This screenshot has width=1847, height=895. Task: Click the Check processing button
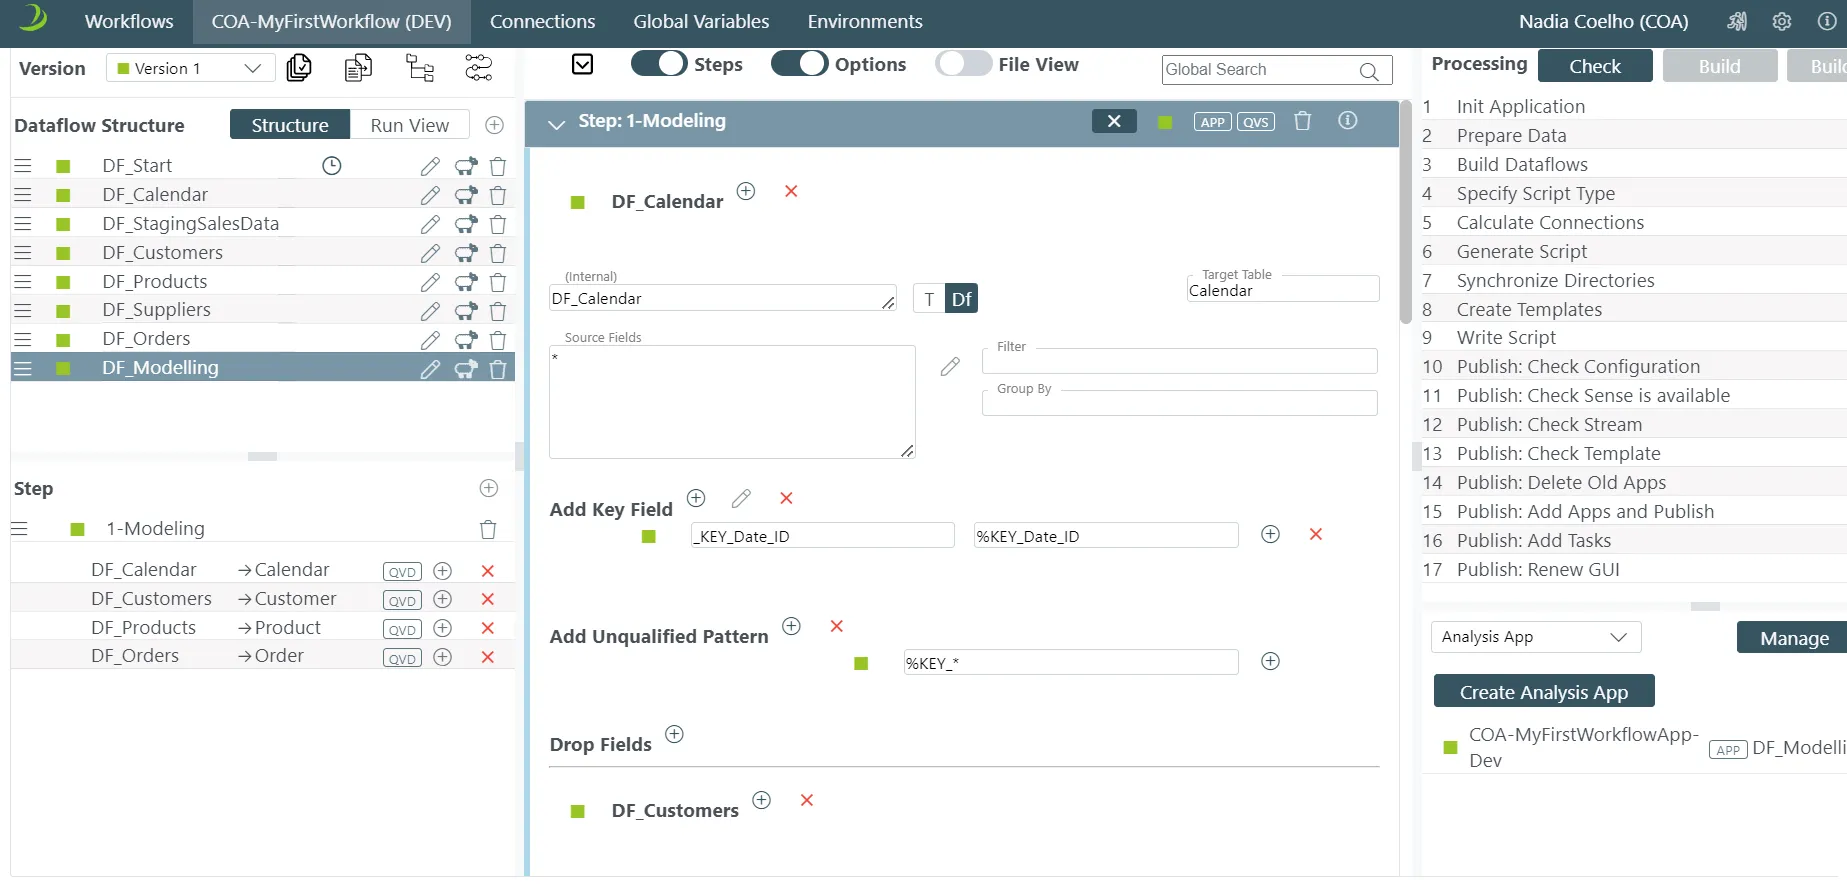click(x=1594, y=66)
